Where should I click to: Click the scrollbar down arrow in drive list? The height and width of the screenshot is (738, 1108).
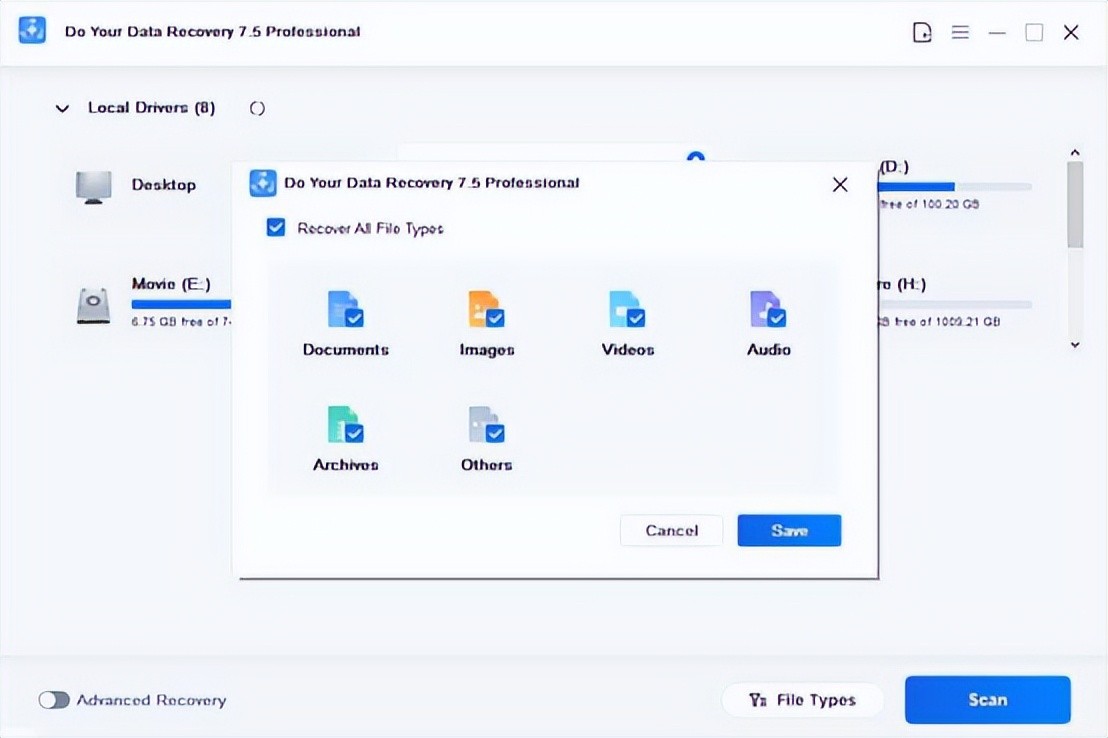[1075, 345]
